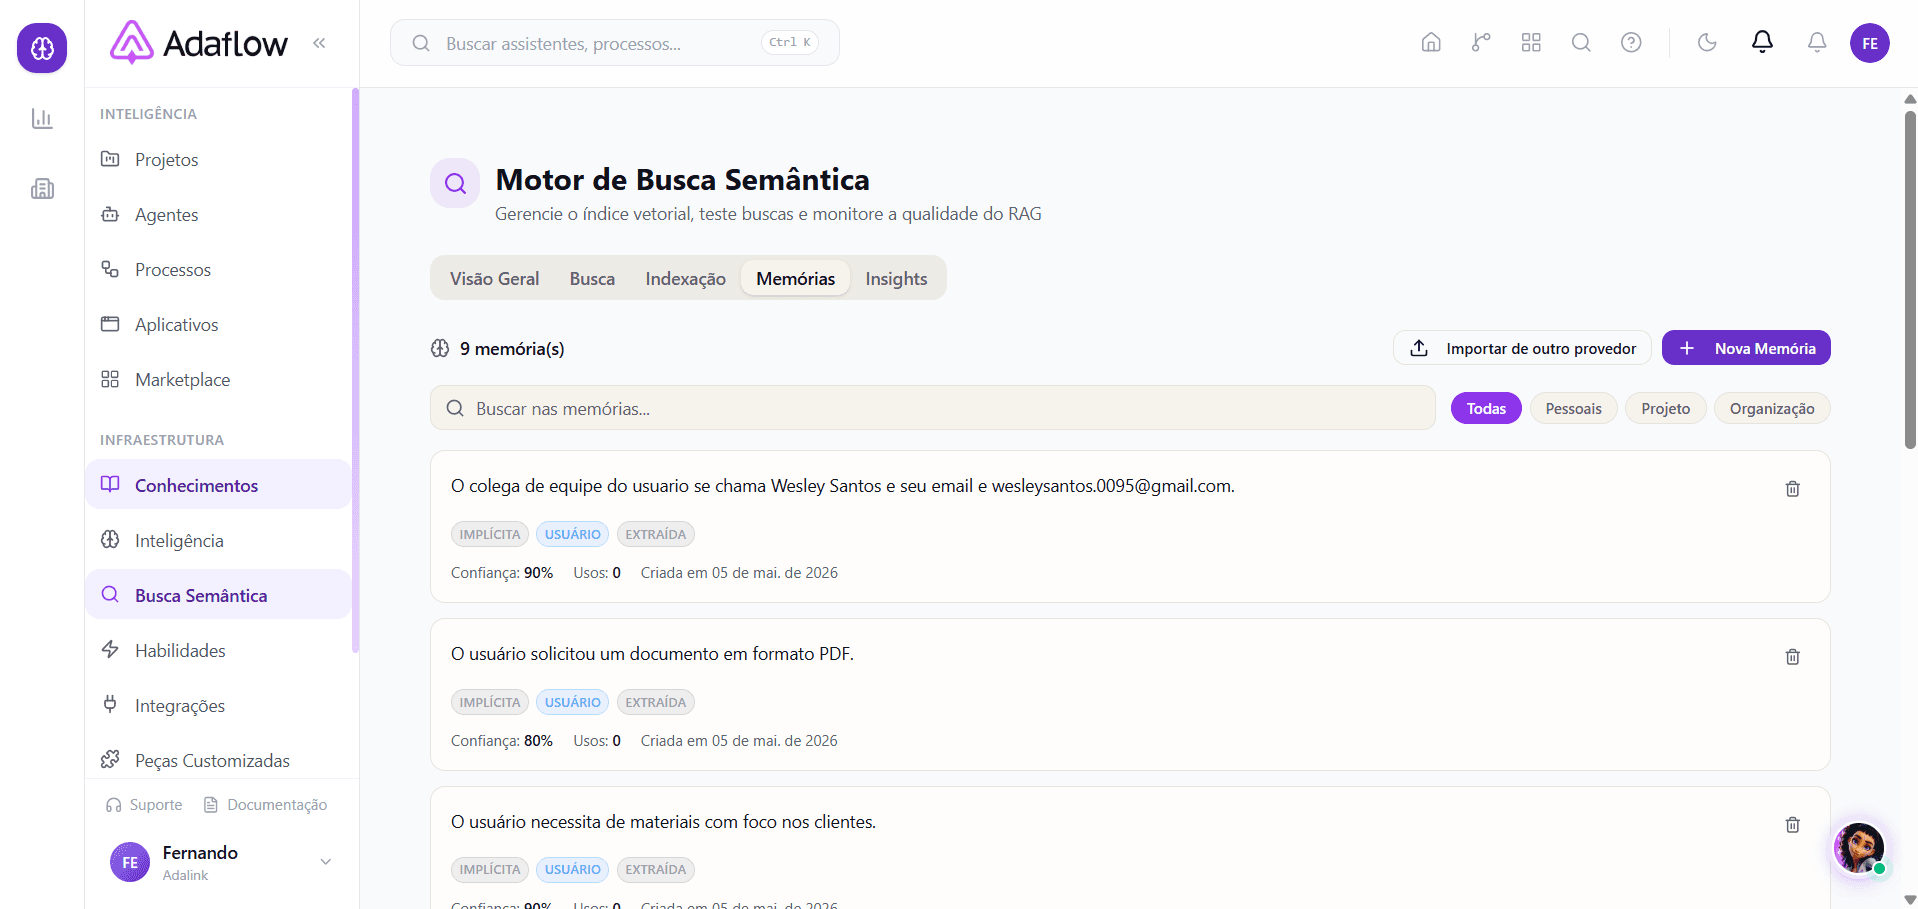
Task: Delete the materiais com foco nos clientes memory
Action: pos(1792,824)
